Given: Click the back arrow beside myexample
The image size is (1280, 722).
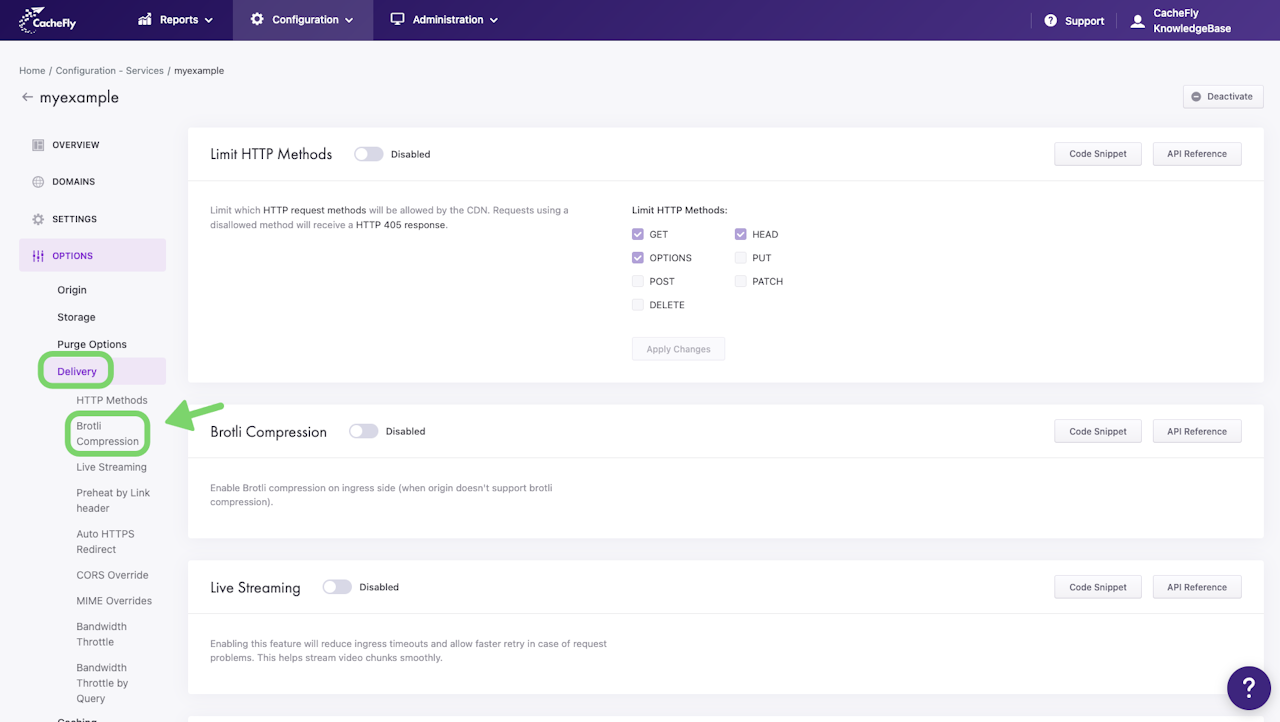Looking at the screenshot, I should (27, 97).
